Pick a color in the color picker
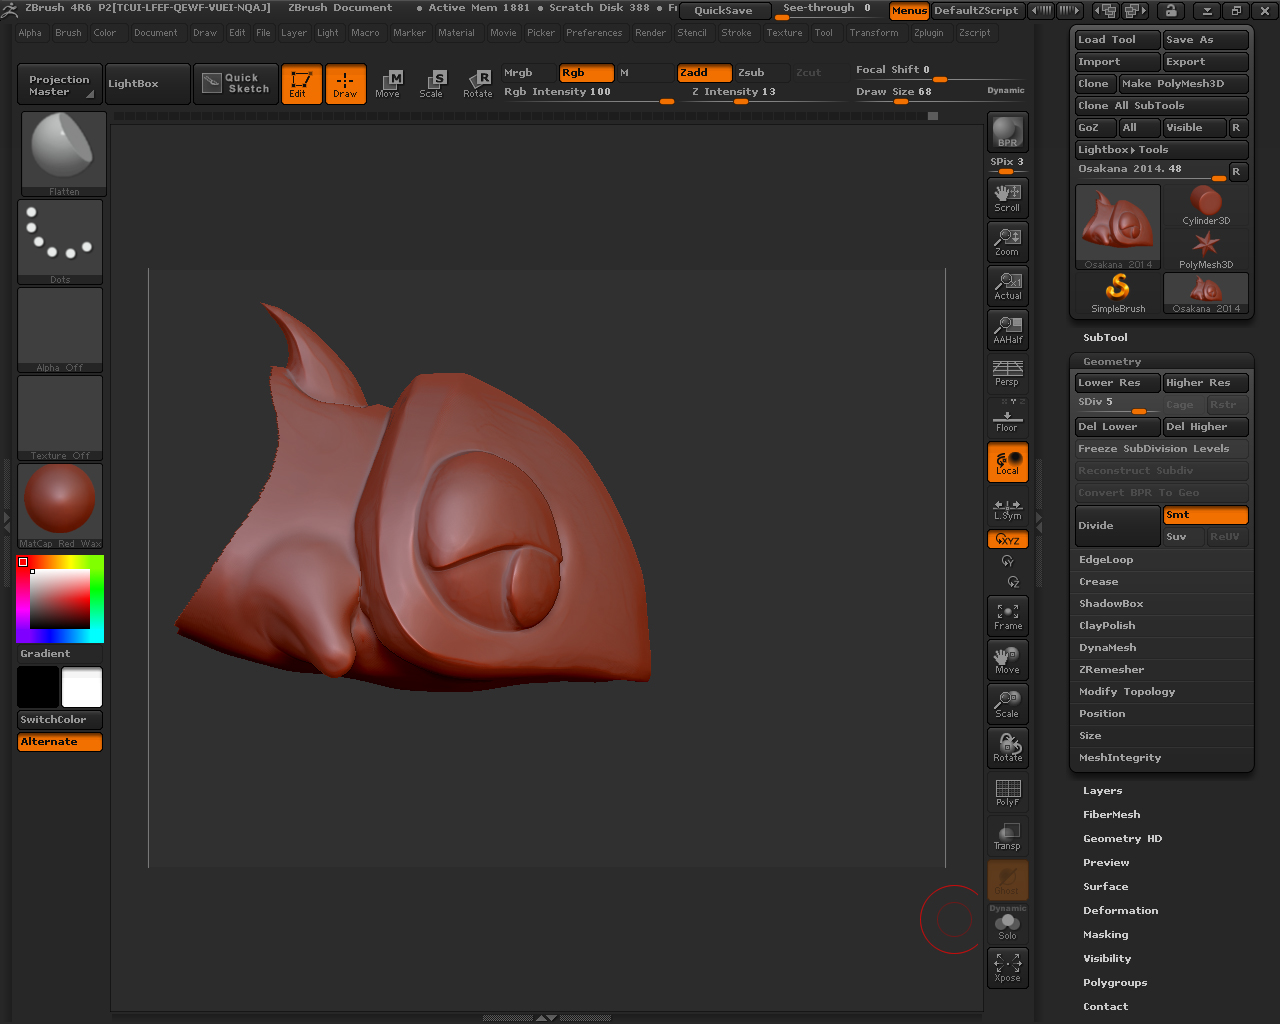1280x1024 pixels. point(60,599)
